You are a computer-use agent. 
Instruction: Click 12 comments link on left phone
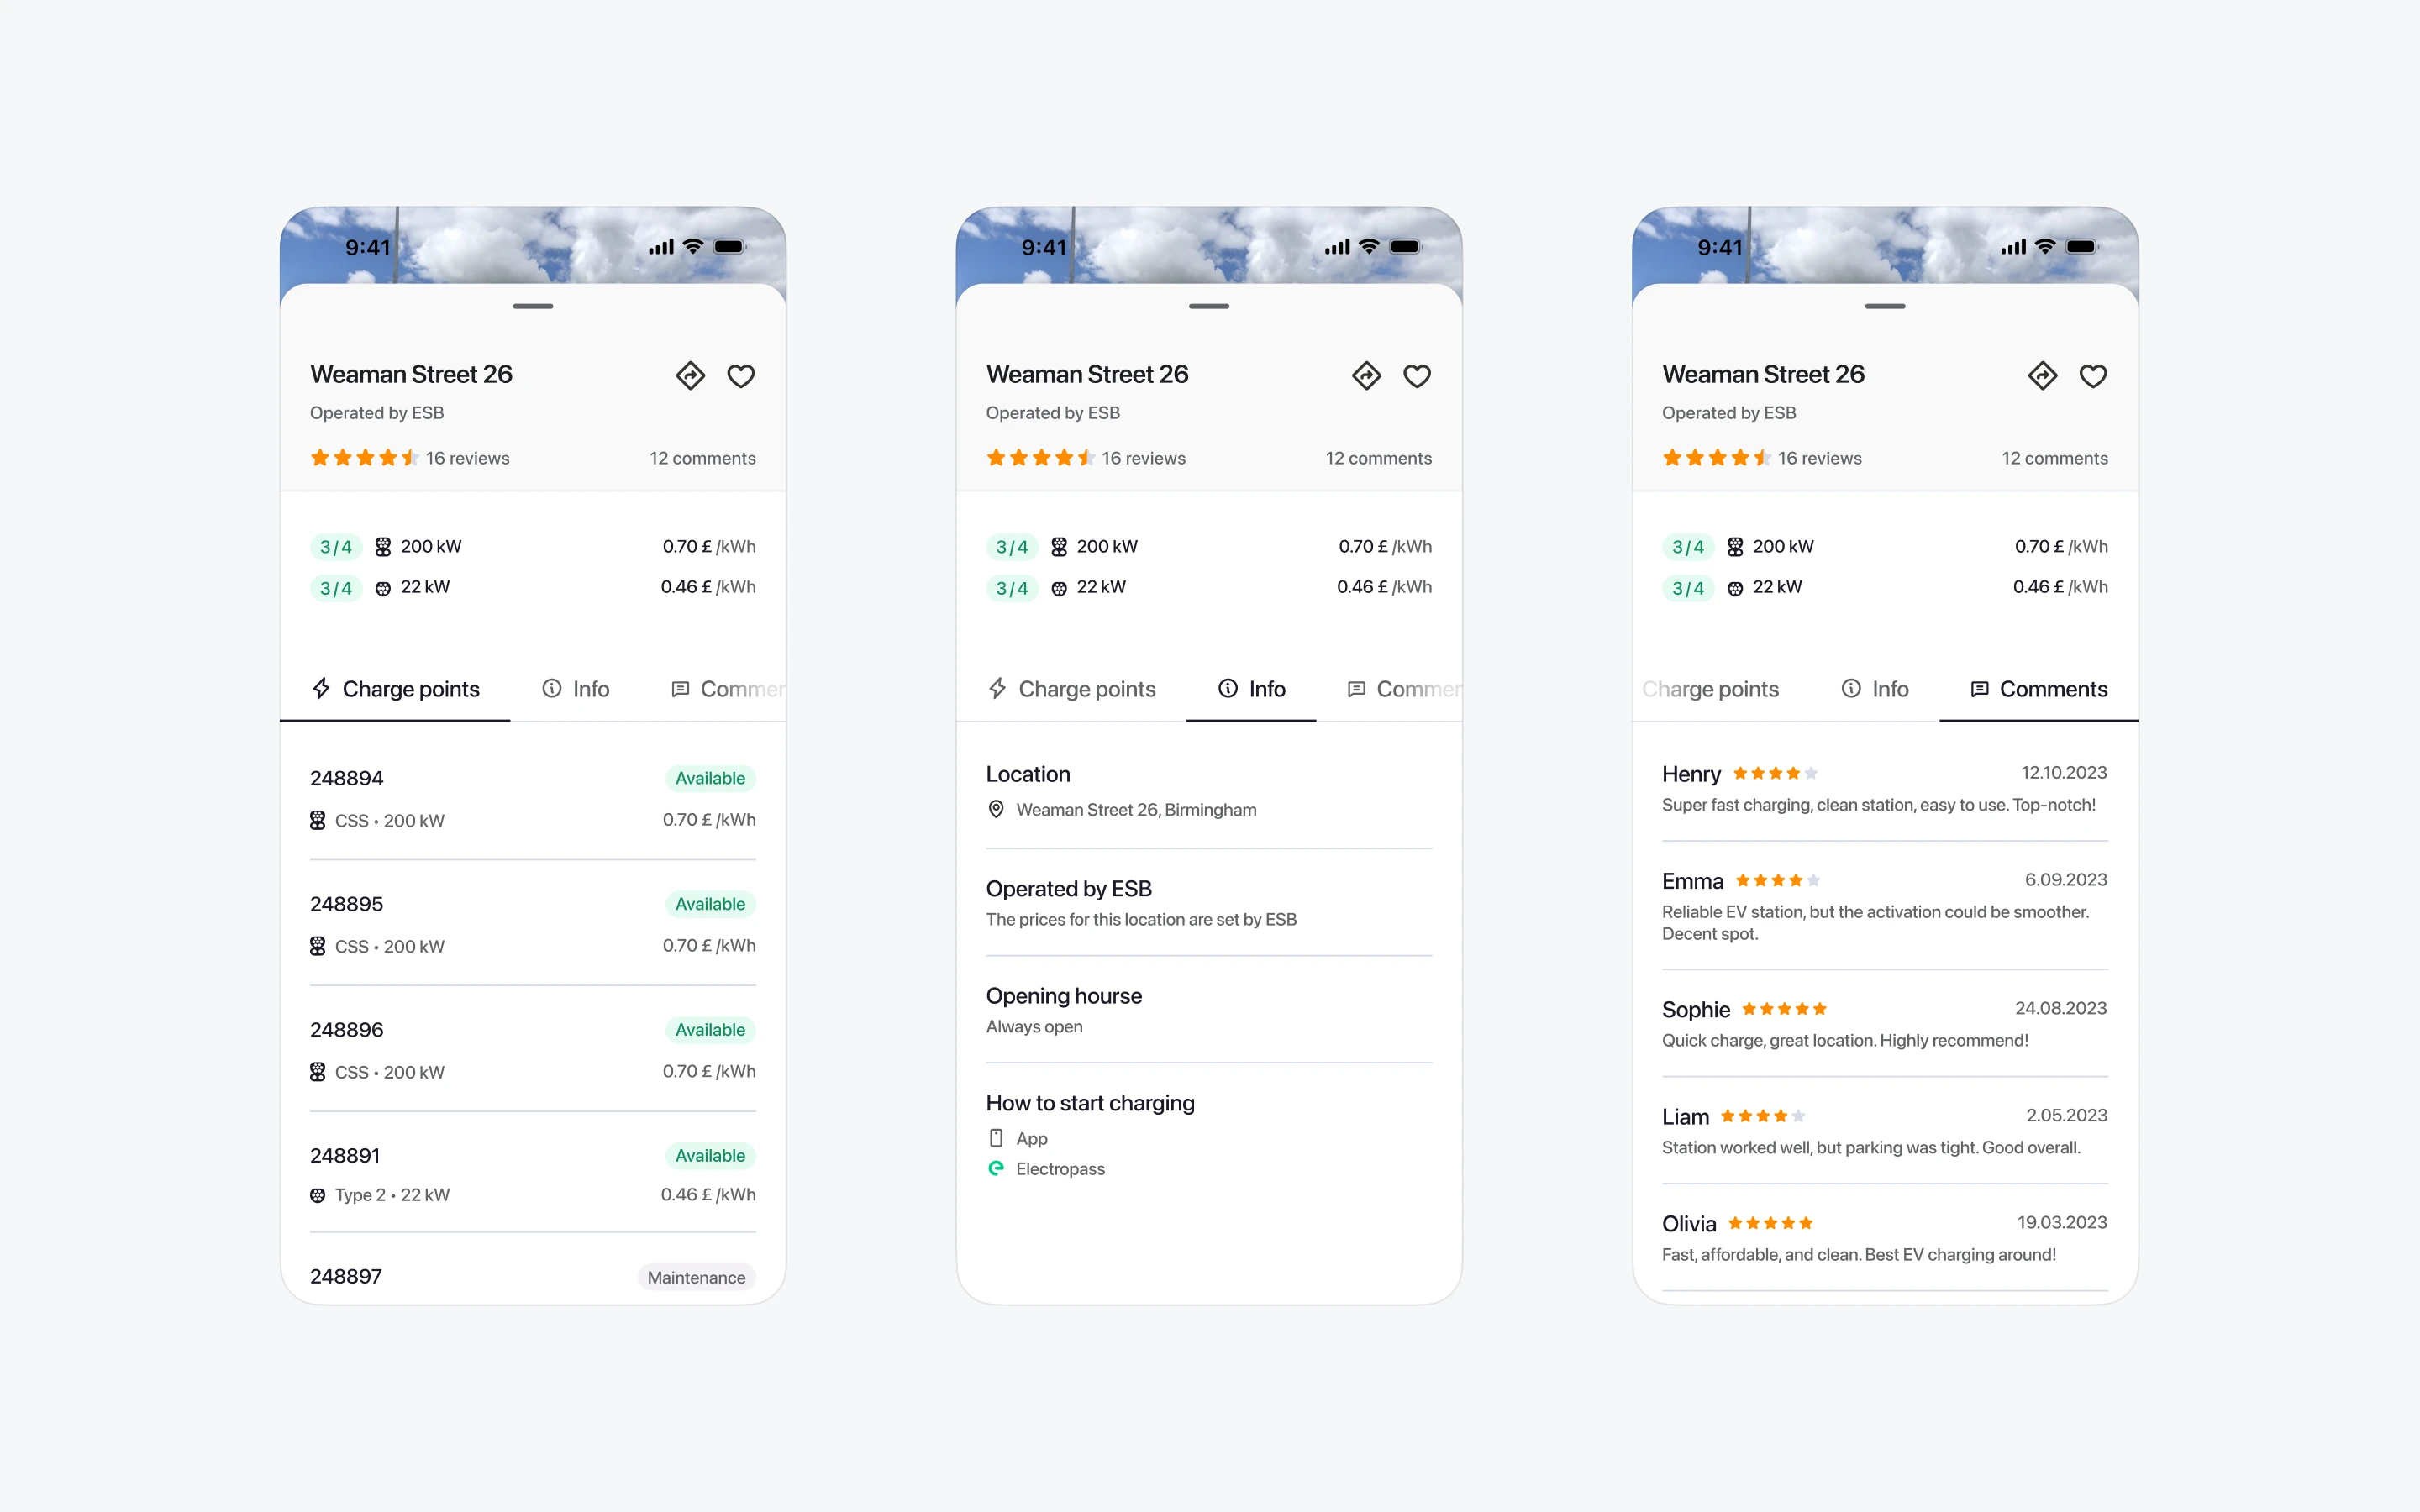pyautogui.click(x=702, y=458)
